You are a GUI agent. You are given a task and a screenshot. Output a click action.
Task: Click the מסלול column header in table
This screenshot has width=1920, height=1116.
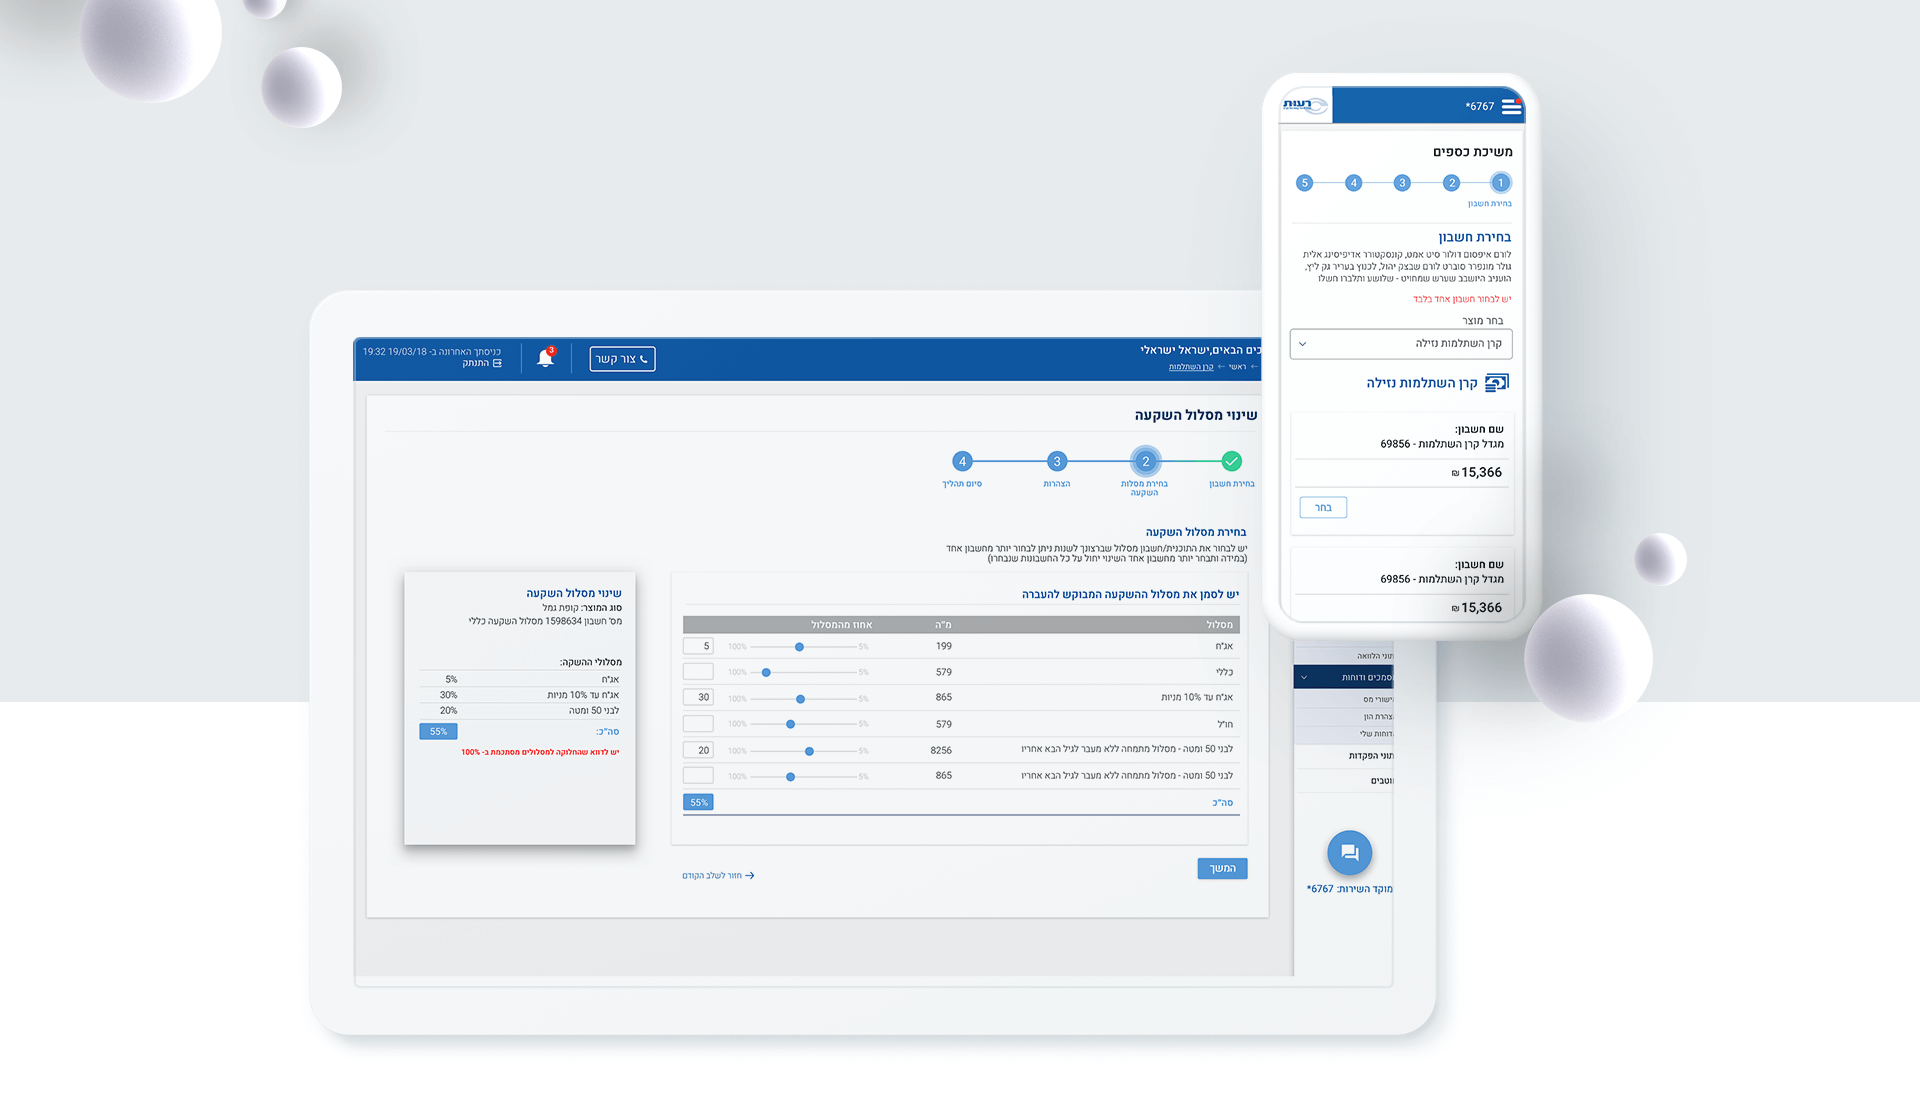click(1219, 625)
